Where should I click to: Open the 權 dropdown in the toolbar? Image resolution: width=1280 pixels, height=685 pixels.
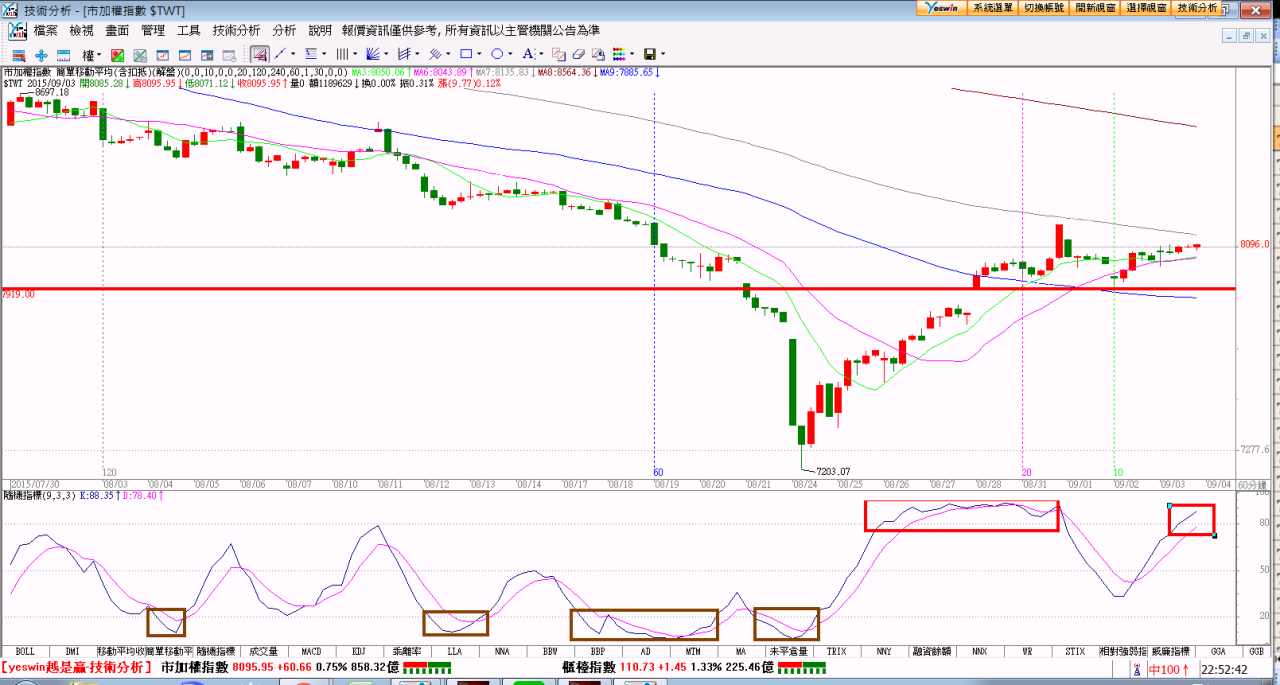point(91,54)
